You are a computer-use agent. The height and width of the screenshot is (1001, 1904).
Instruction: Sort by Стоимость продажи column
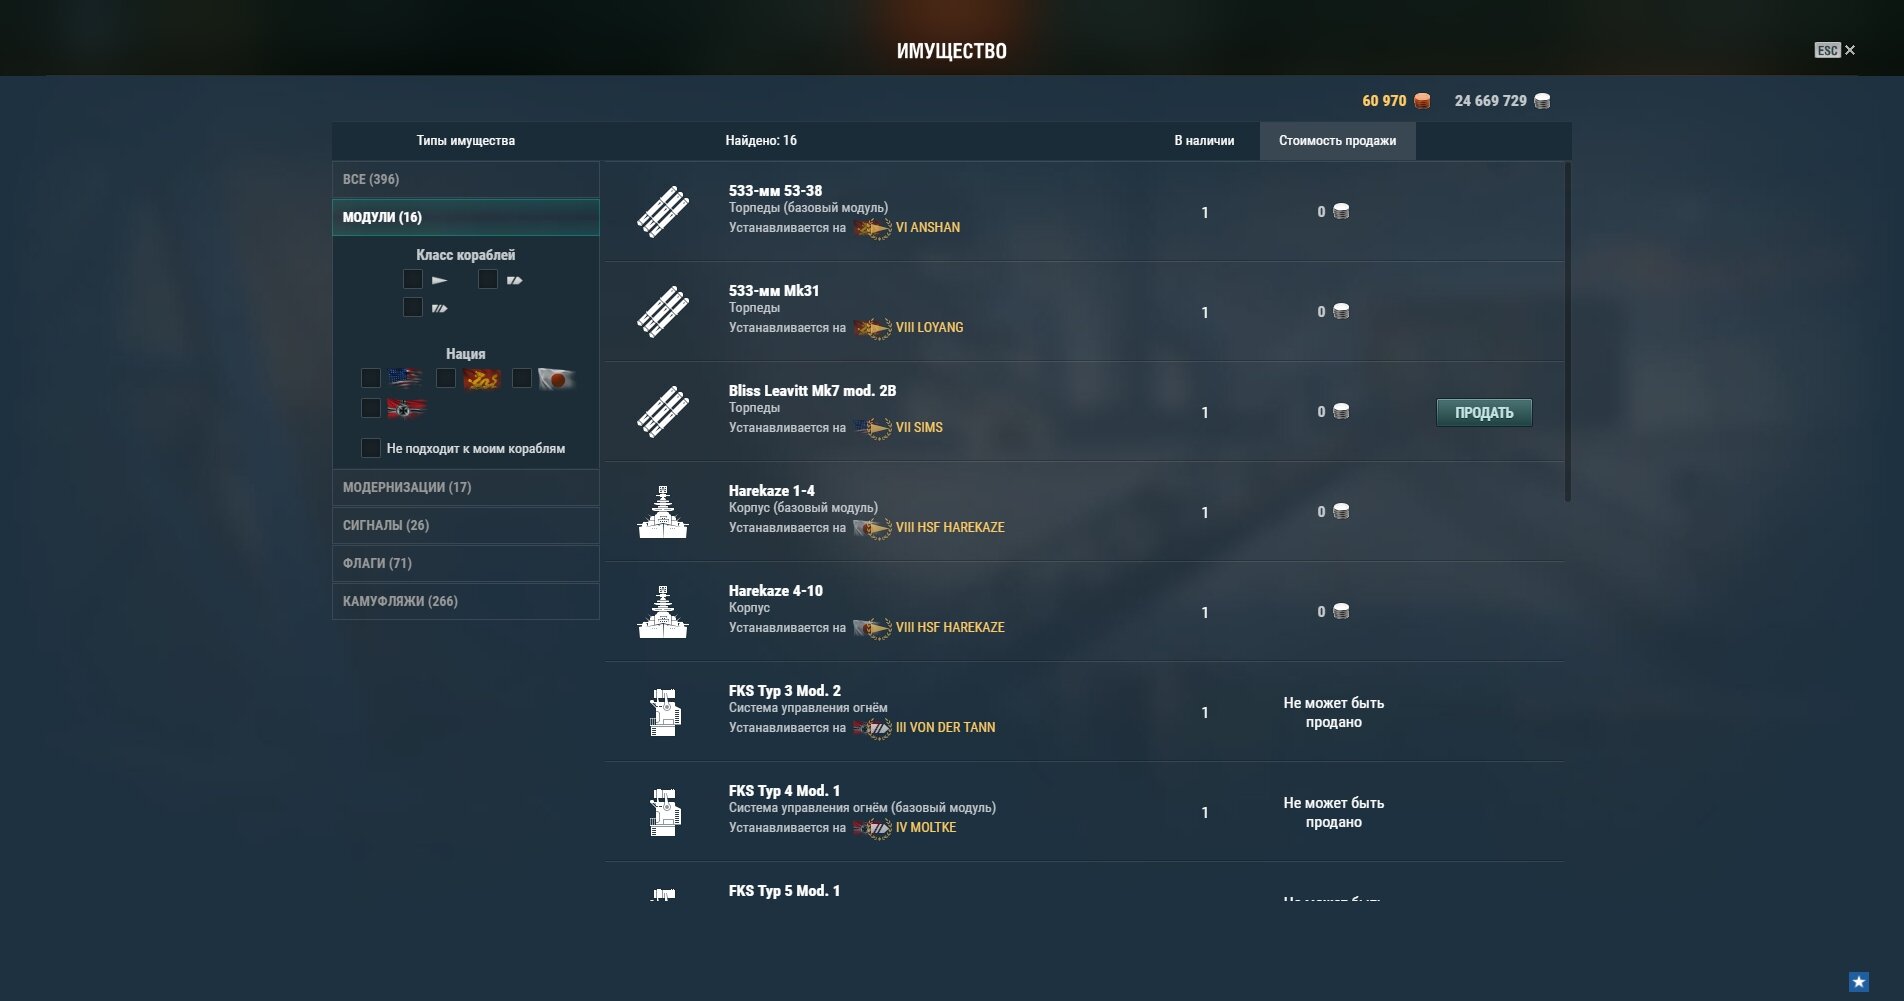coord(1337,140)
